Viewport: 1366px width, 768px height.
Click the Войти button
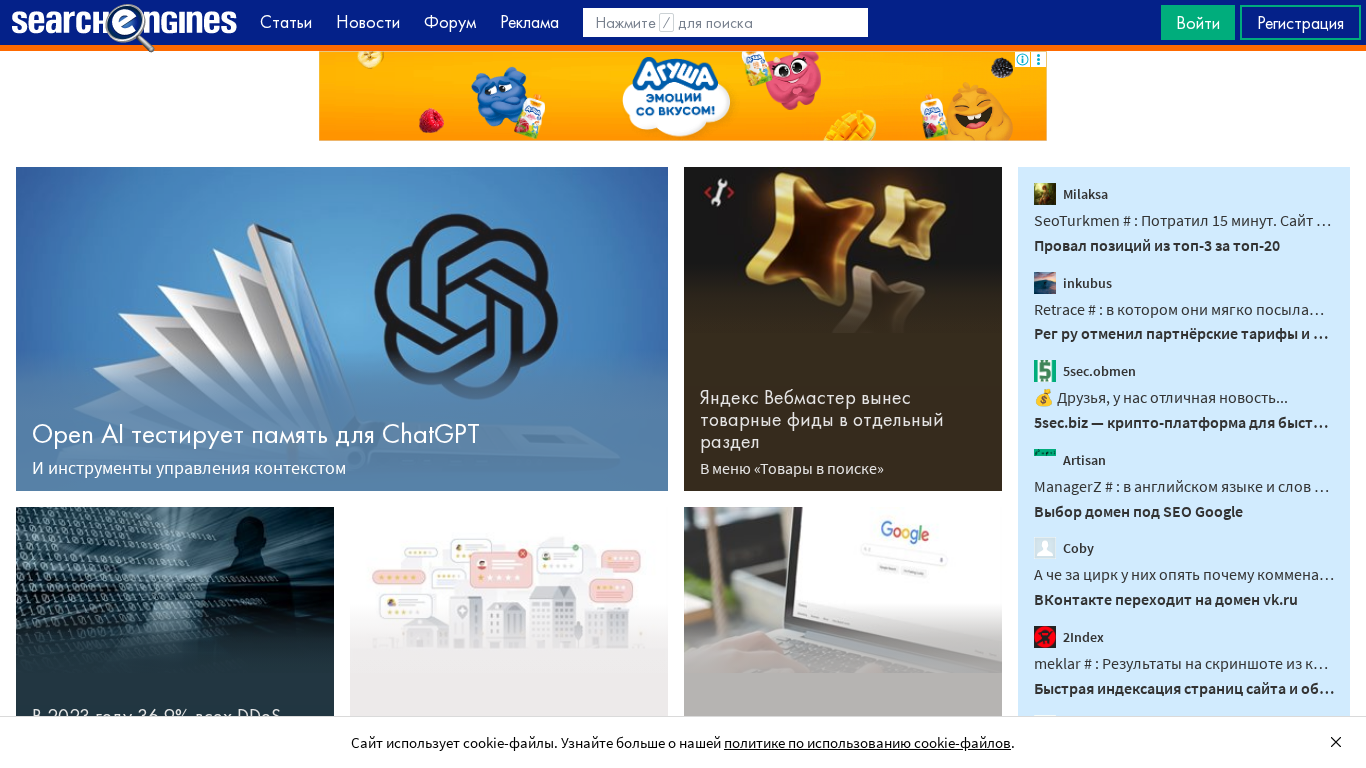pyautogui.click(x=1198, y=22)
